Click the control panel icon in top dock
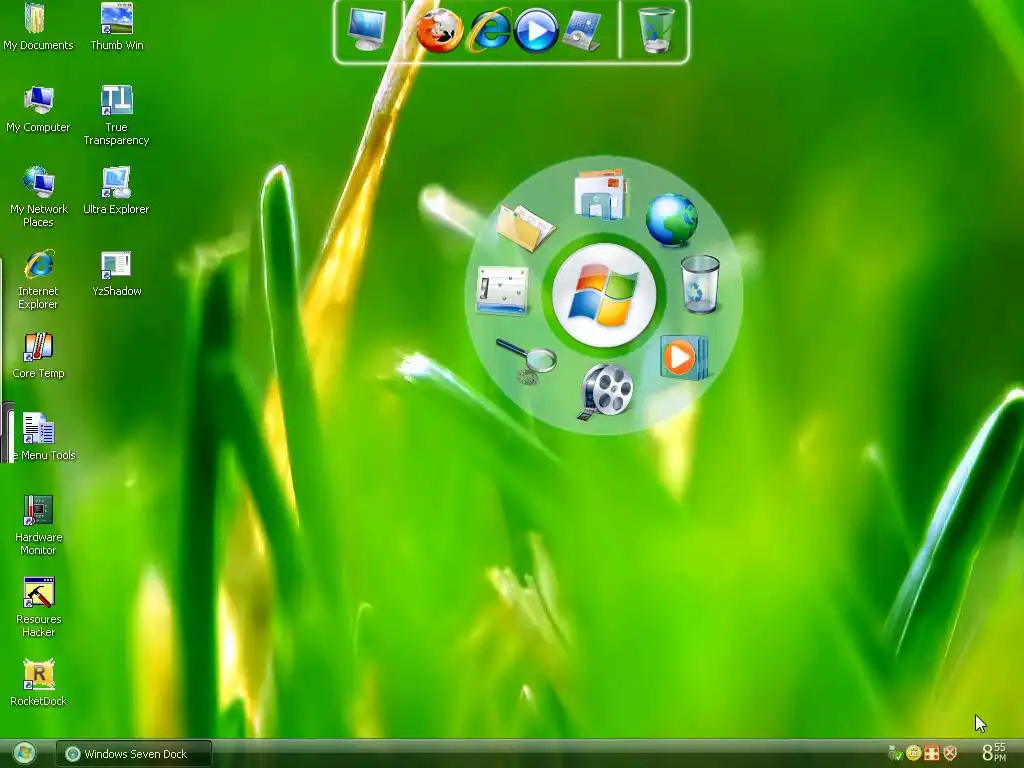 (581, 31)
